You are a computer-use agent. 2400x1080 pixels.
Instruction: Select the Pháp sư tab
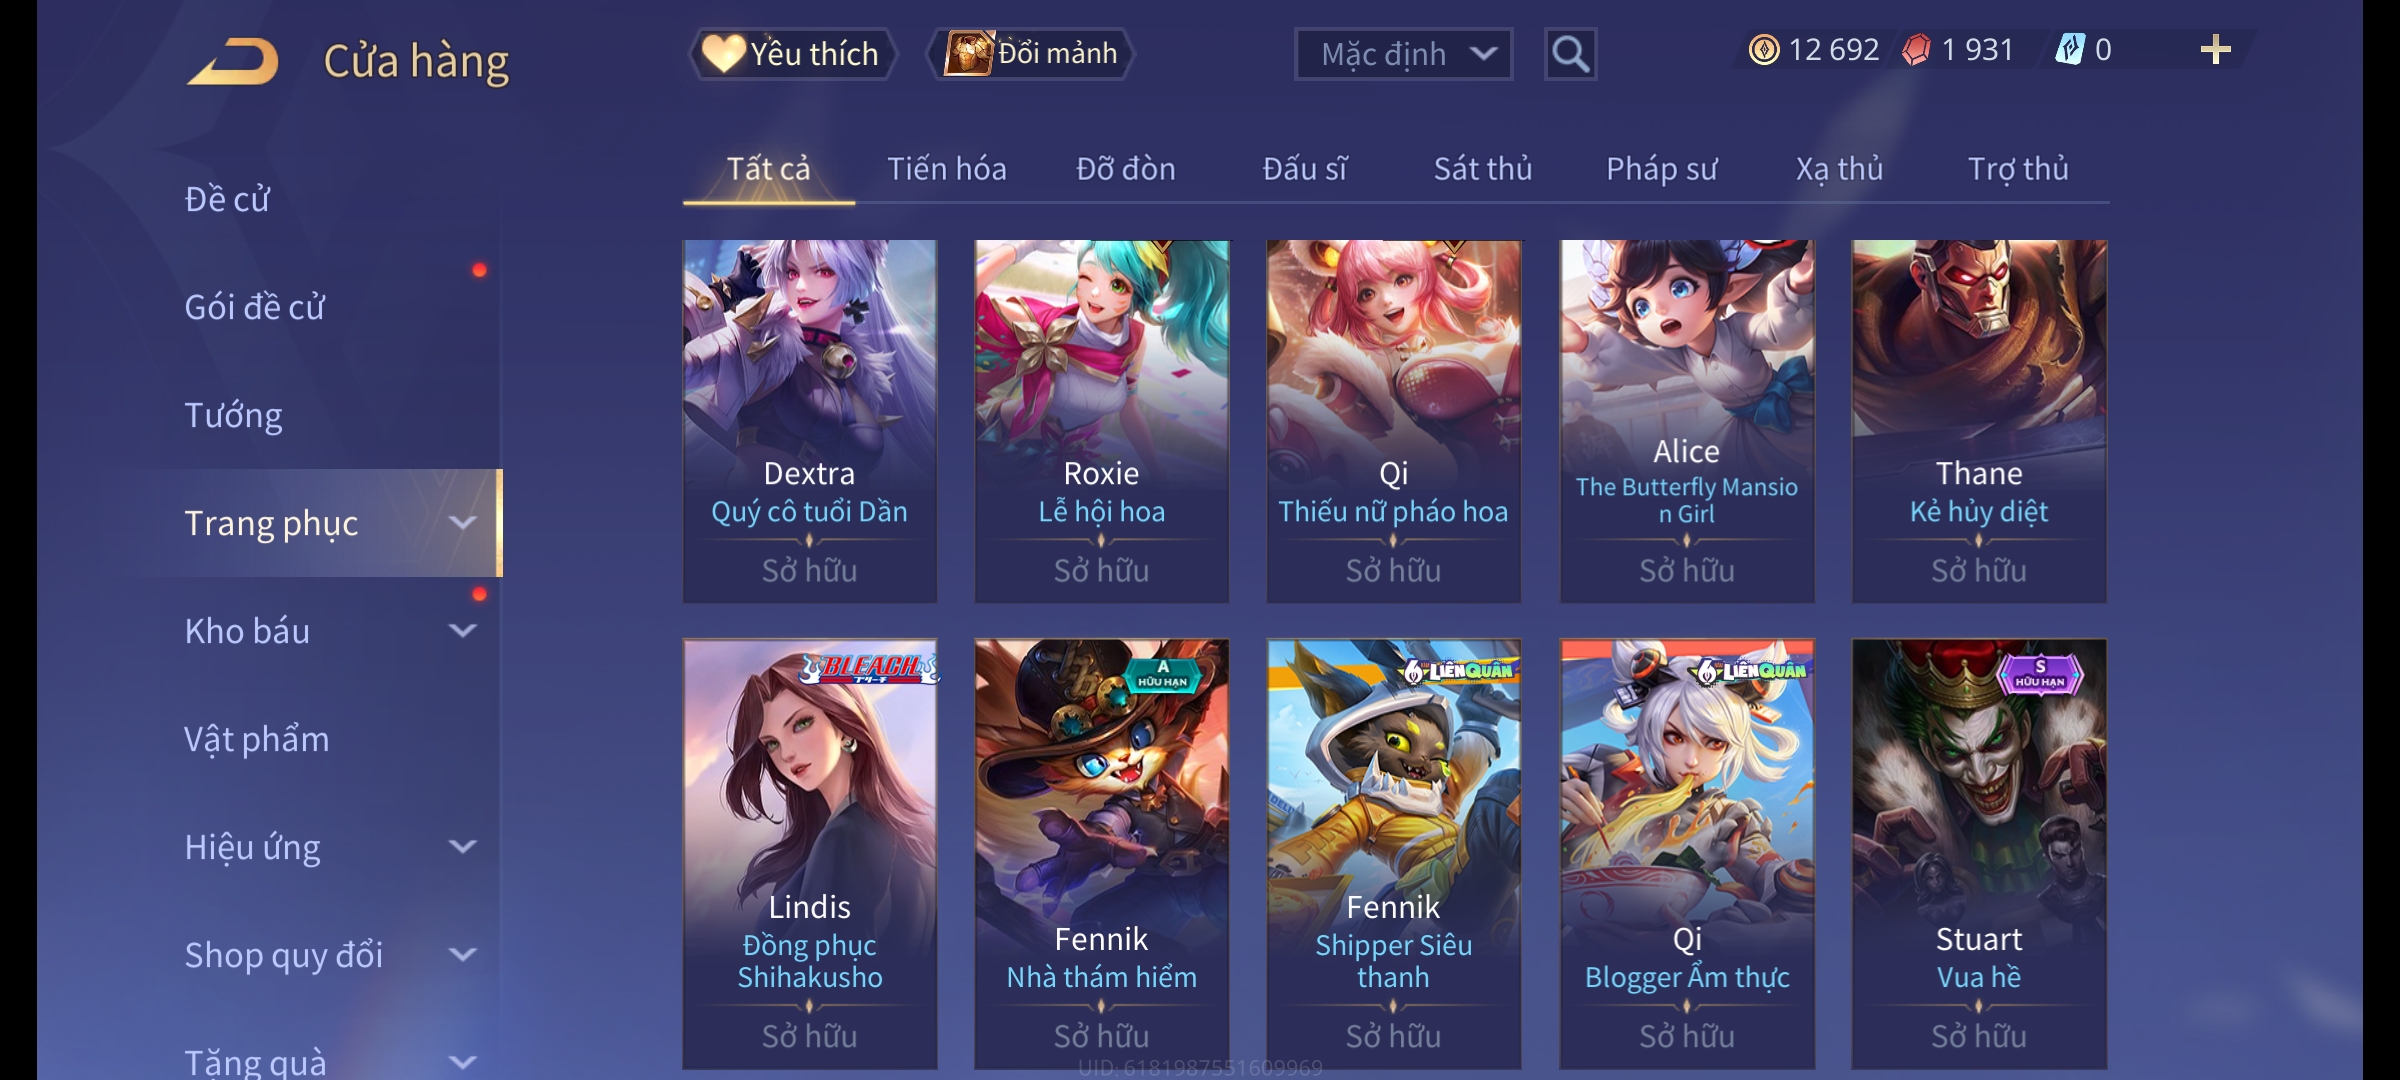tap(1661, 169)
